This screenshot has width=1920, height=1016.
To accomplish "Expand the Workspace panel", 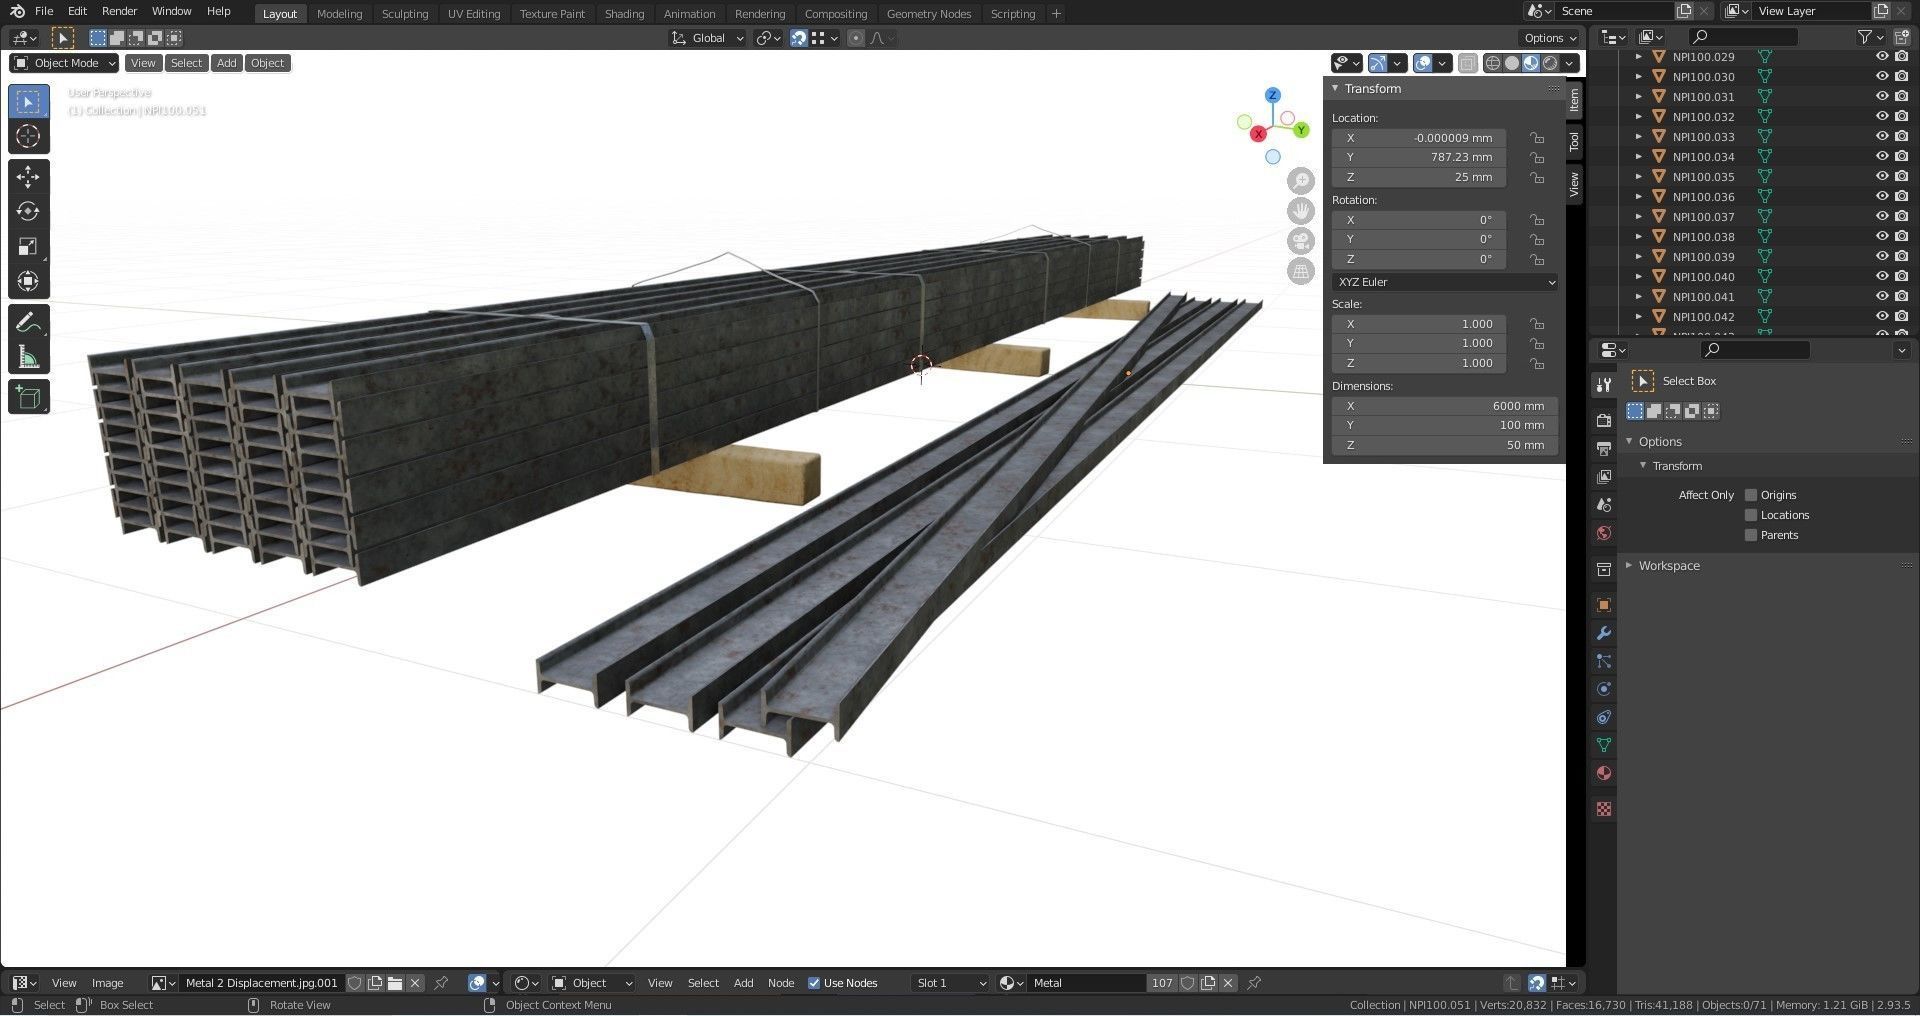I will point(1668,566).
